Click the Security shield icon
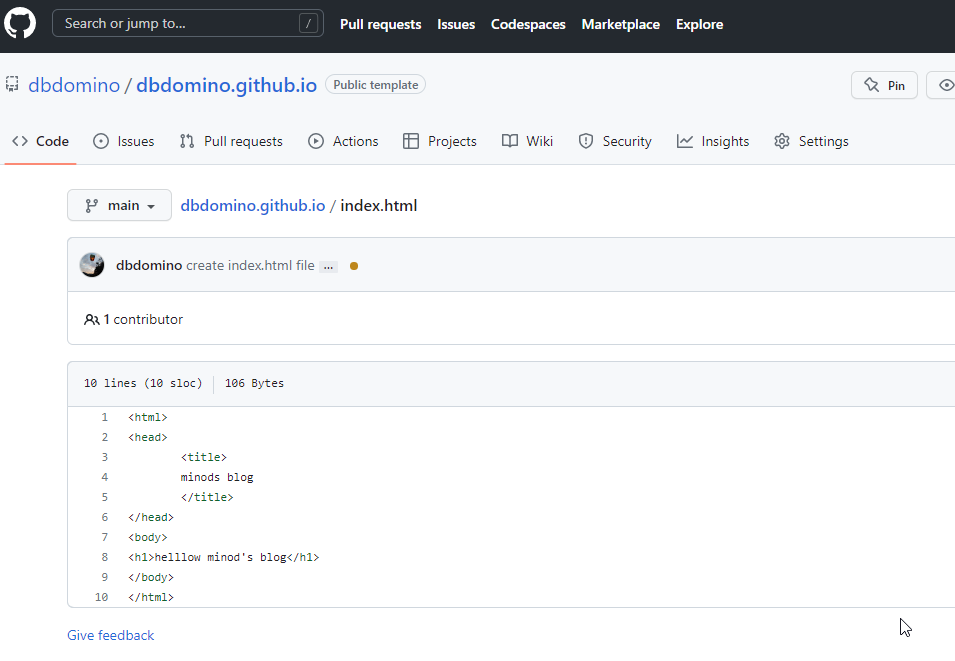 pos(586,141)
